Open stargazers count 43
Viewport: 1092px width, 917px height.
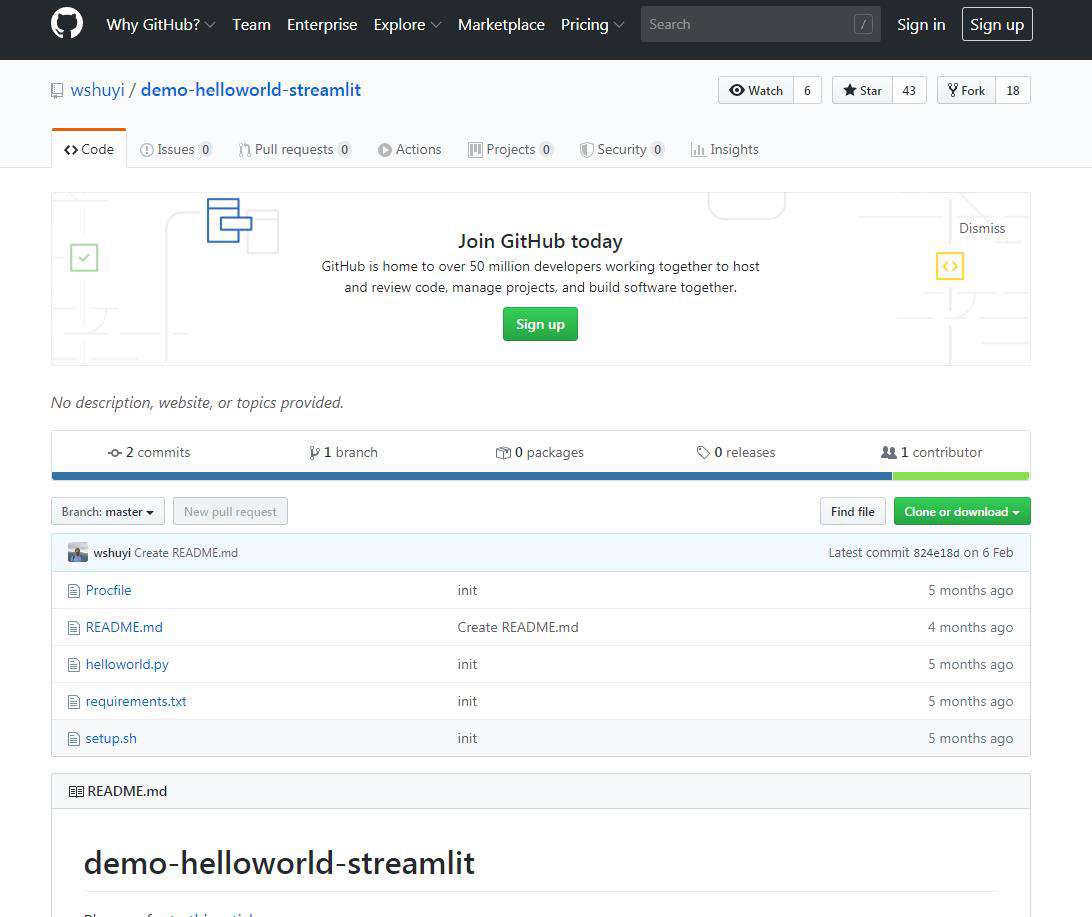point(909,91)
